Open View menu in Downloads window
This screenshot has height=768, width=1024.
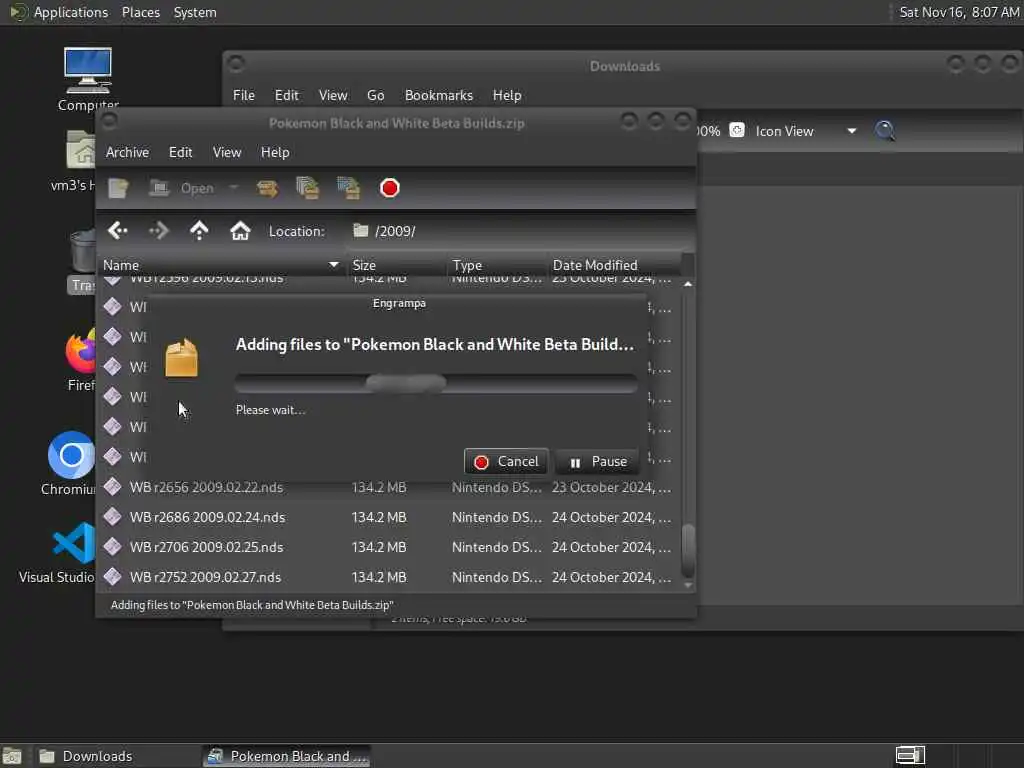tap(333, 95)
